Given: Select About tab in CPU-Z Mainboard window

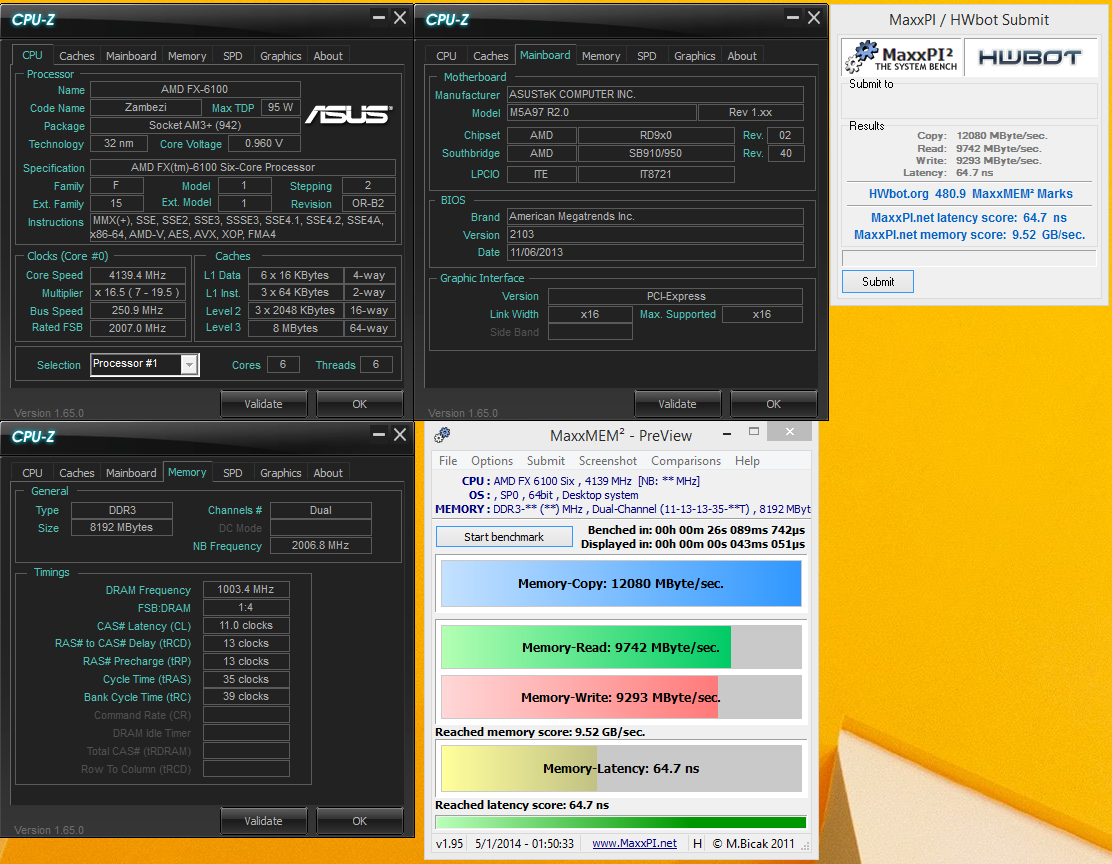Looking at the screenshot, I should 742,56.
